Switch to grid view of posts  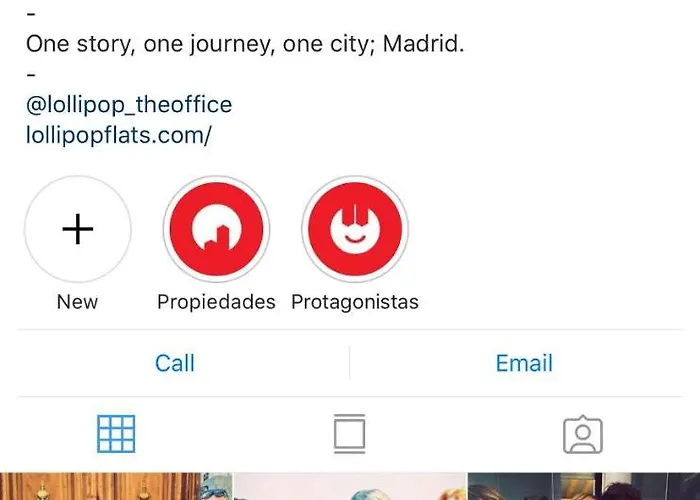tap(116, 434)
